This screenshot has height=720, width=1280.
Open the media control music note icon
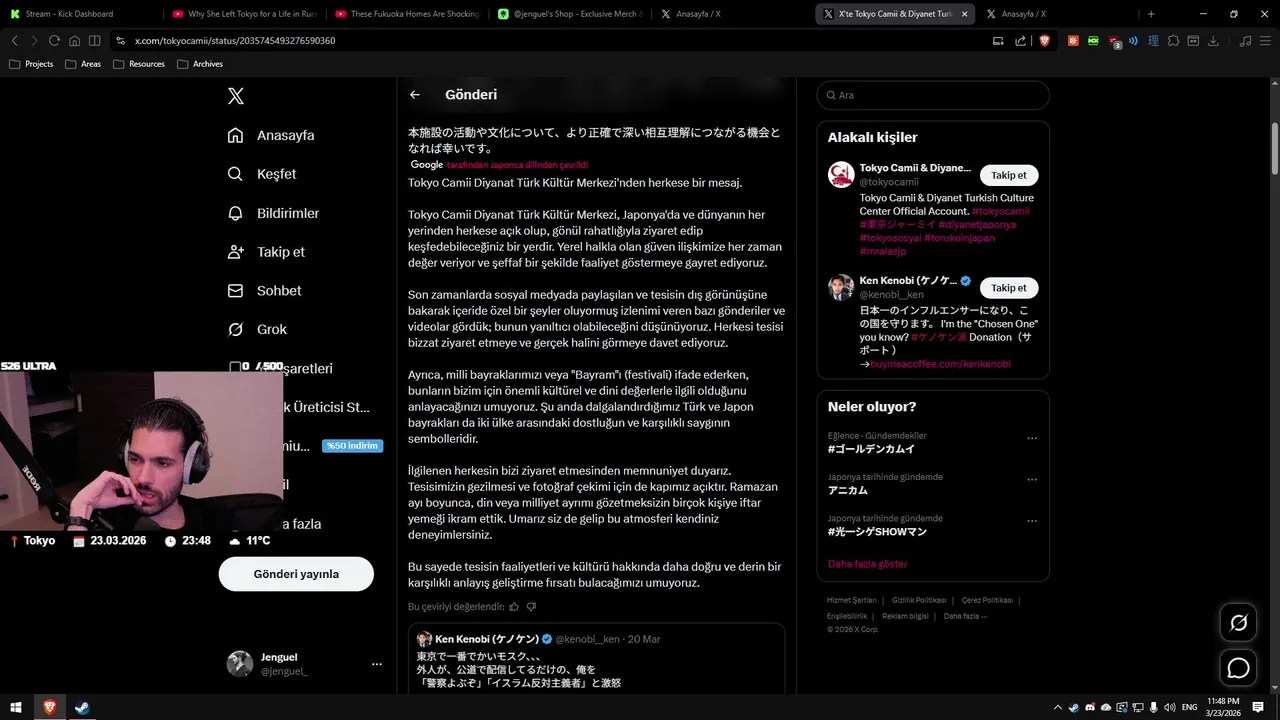click(x=1245, y=41)
